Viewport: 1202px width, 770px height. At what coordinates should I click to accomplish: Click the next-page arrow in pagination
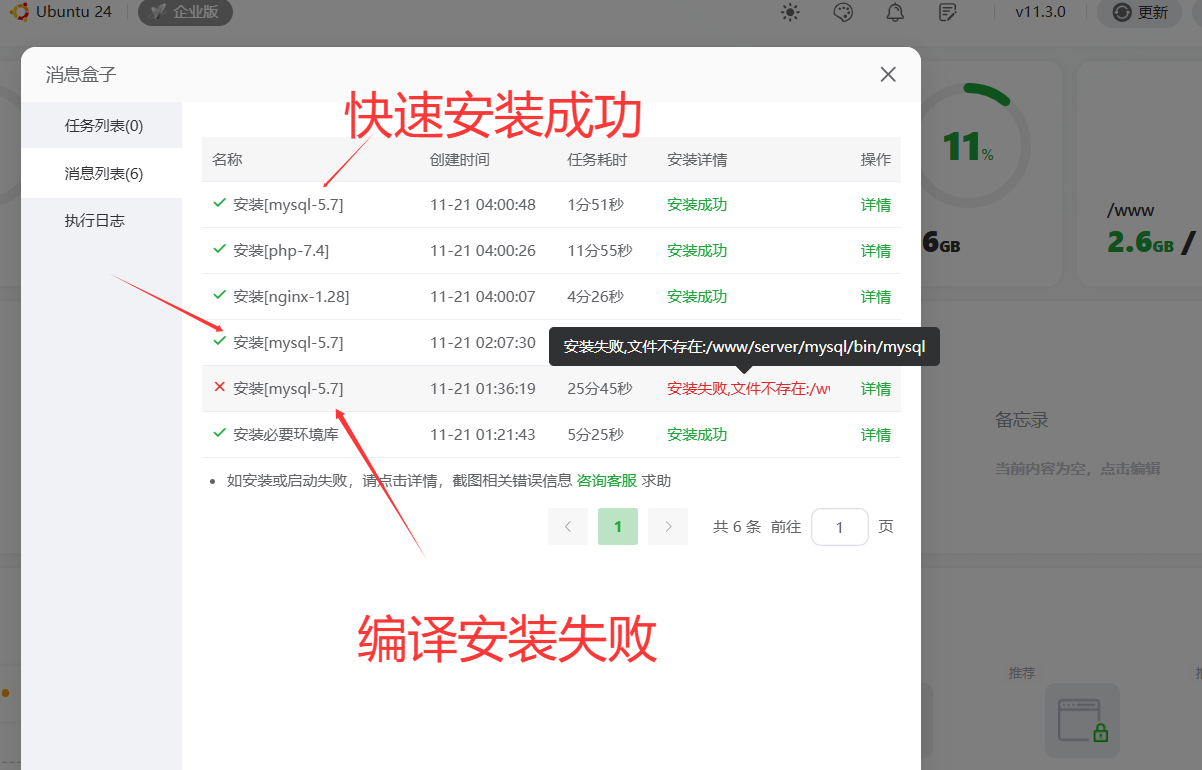coord(667,526)
